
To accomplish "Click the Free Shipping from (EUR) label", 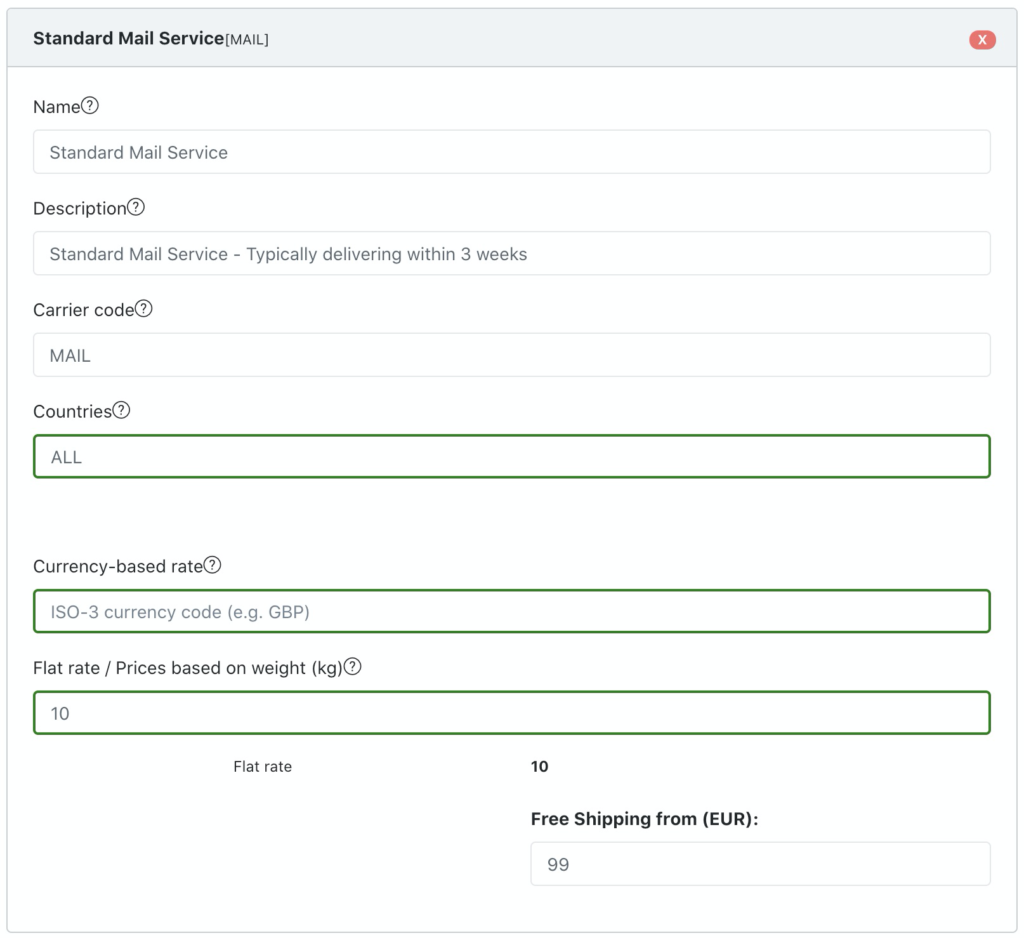I will [x=644, y=819].
